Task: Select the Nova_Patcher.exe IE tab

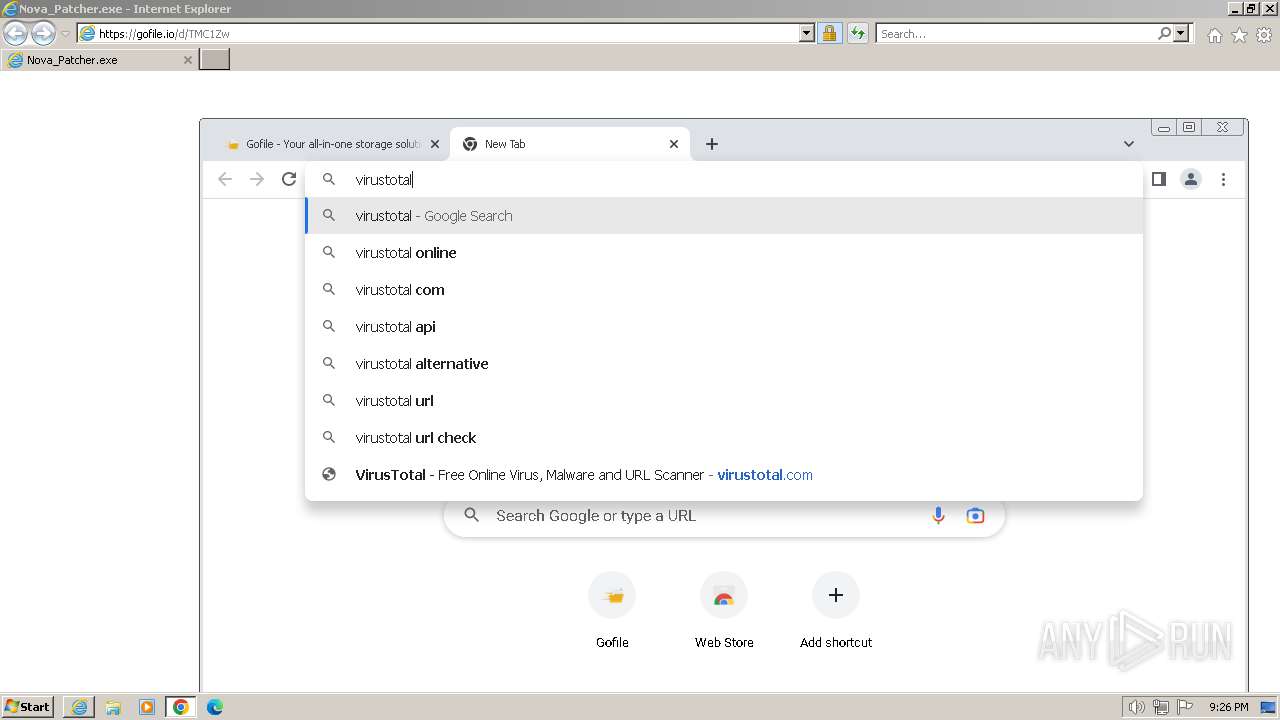Action: 99,60
